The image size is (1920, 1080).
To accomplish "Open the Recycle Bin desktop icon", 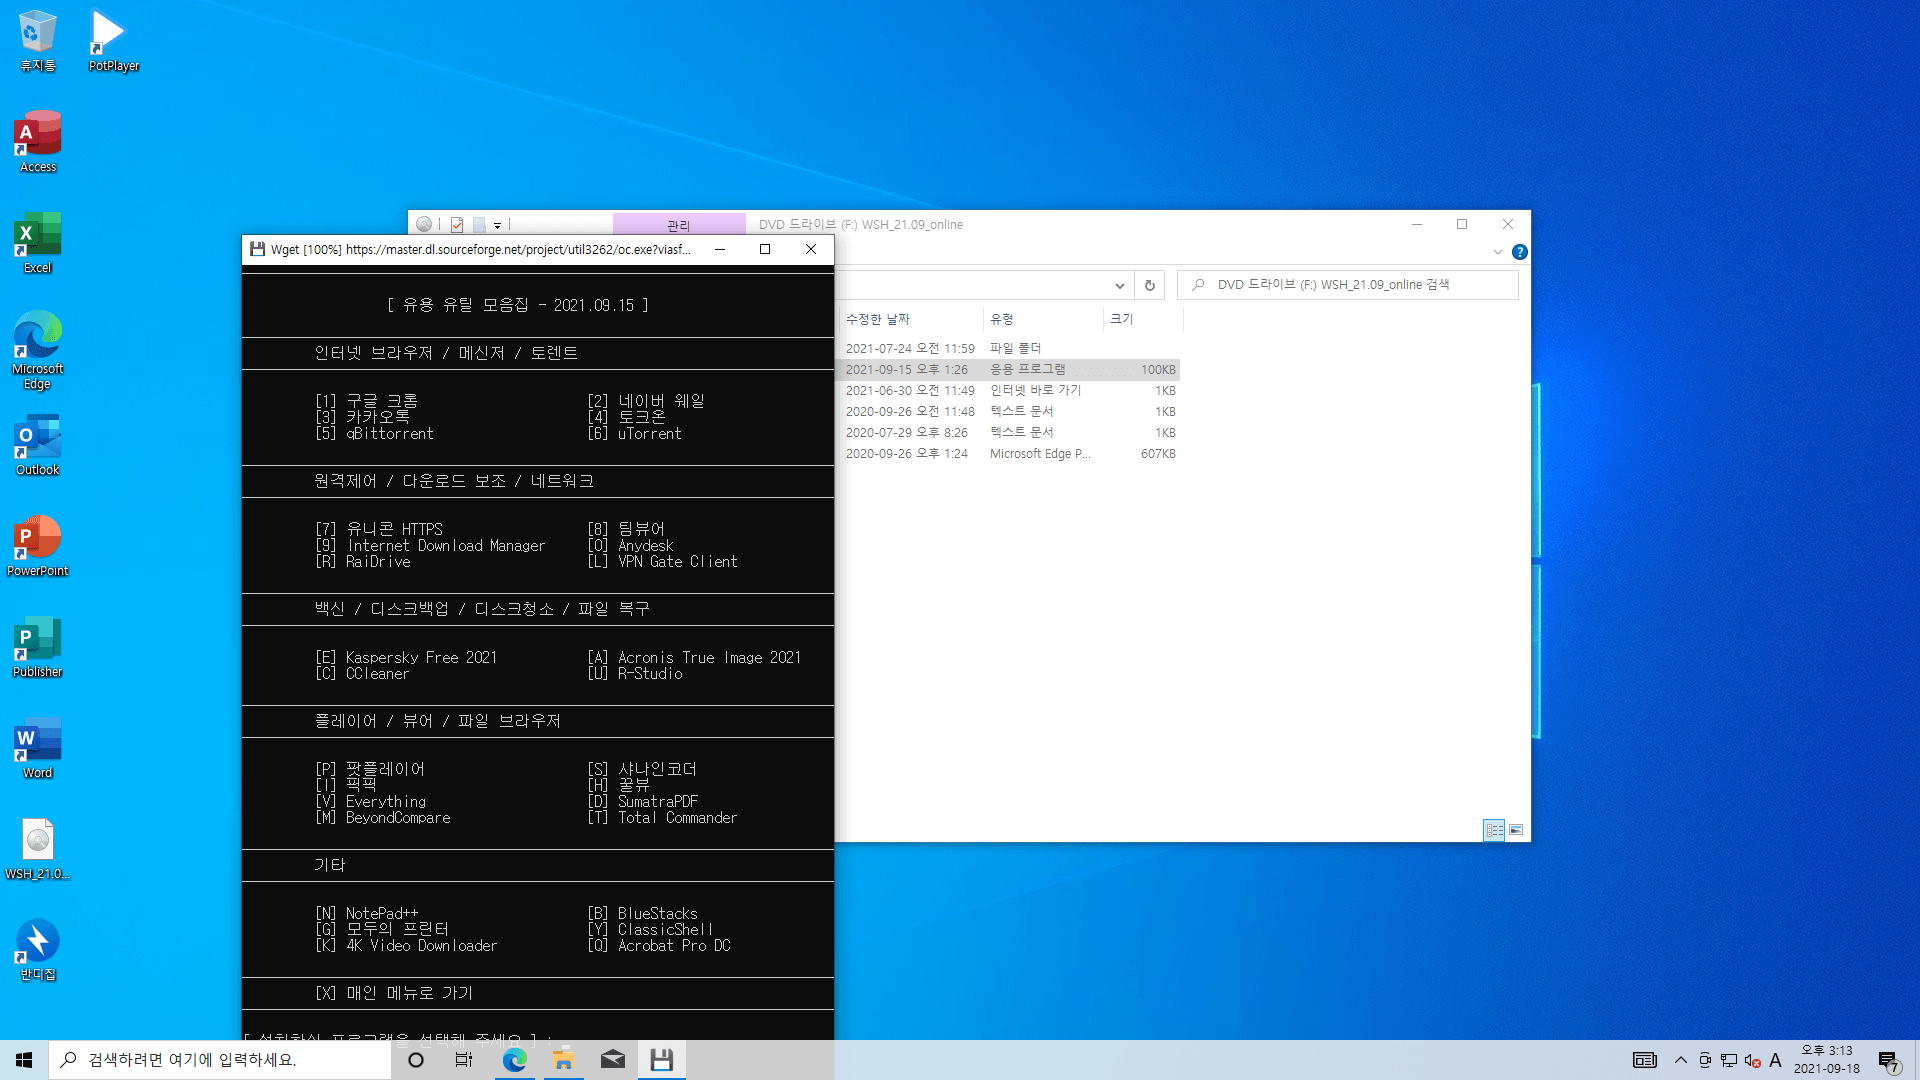I will [37, 40].
